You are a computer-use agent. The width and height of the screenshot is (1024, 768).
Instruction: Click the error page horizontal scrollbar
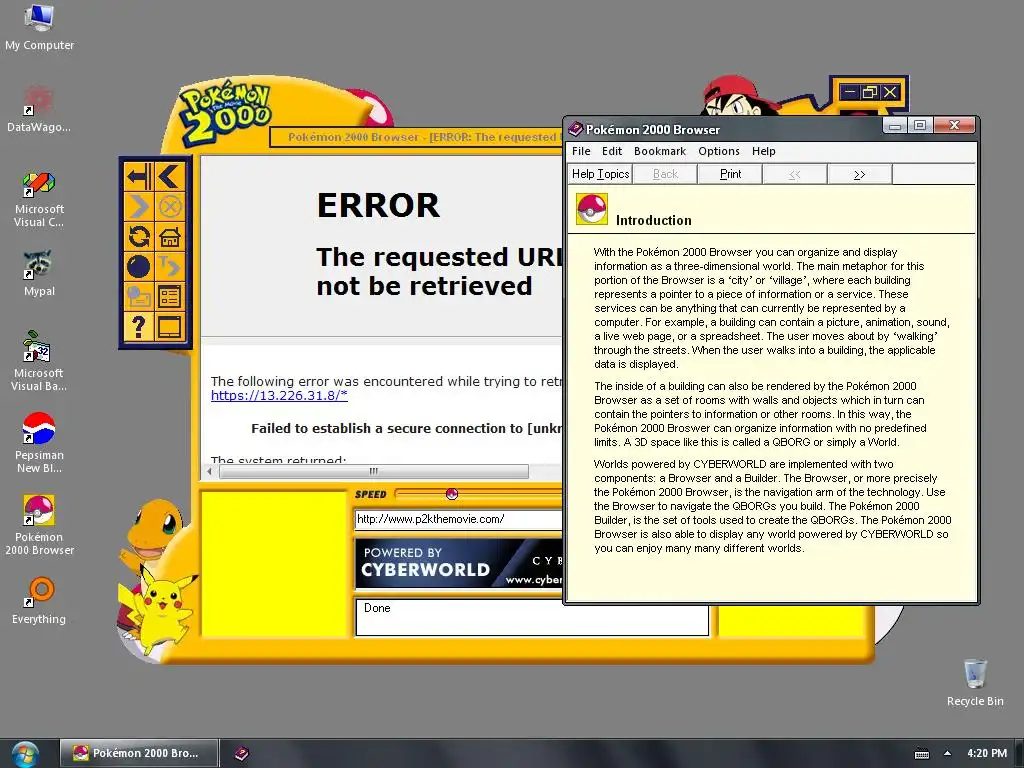tap(374, 471)
